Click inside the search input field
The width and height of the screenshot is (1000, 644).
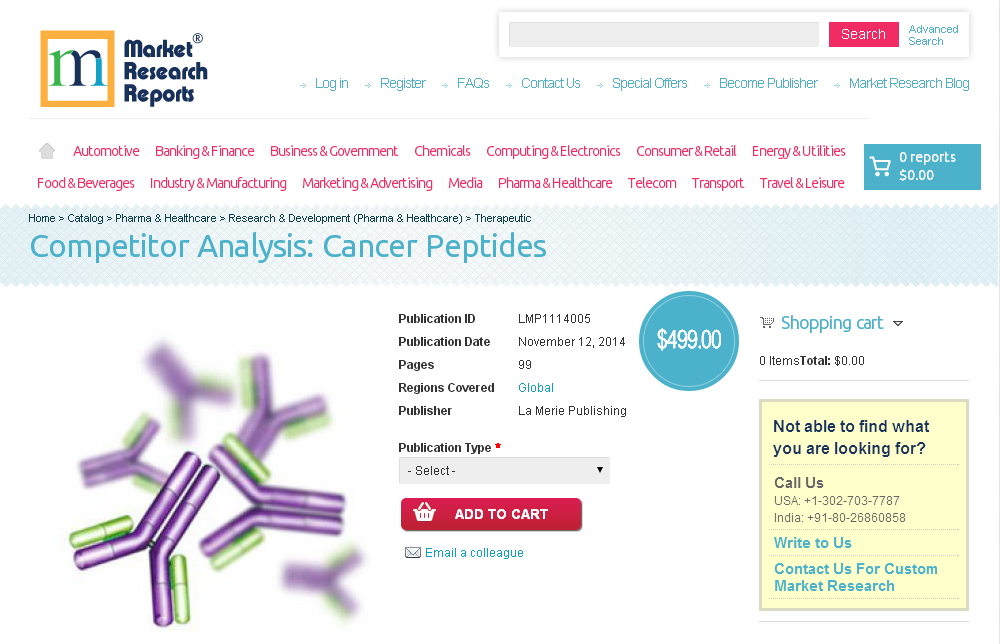(663, 33)
